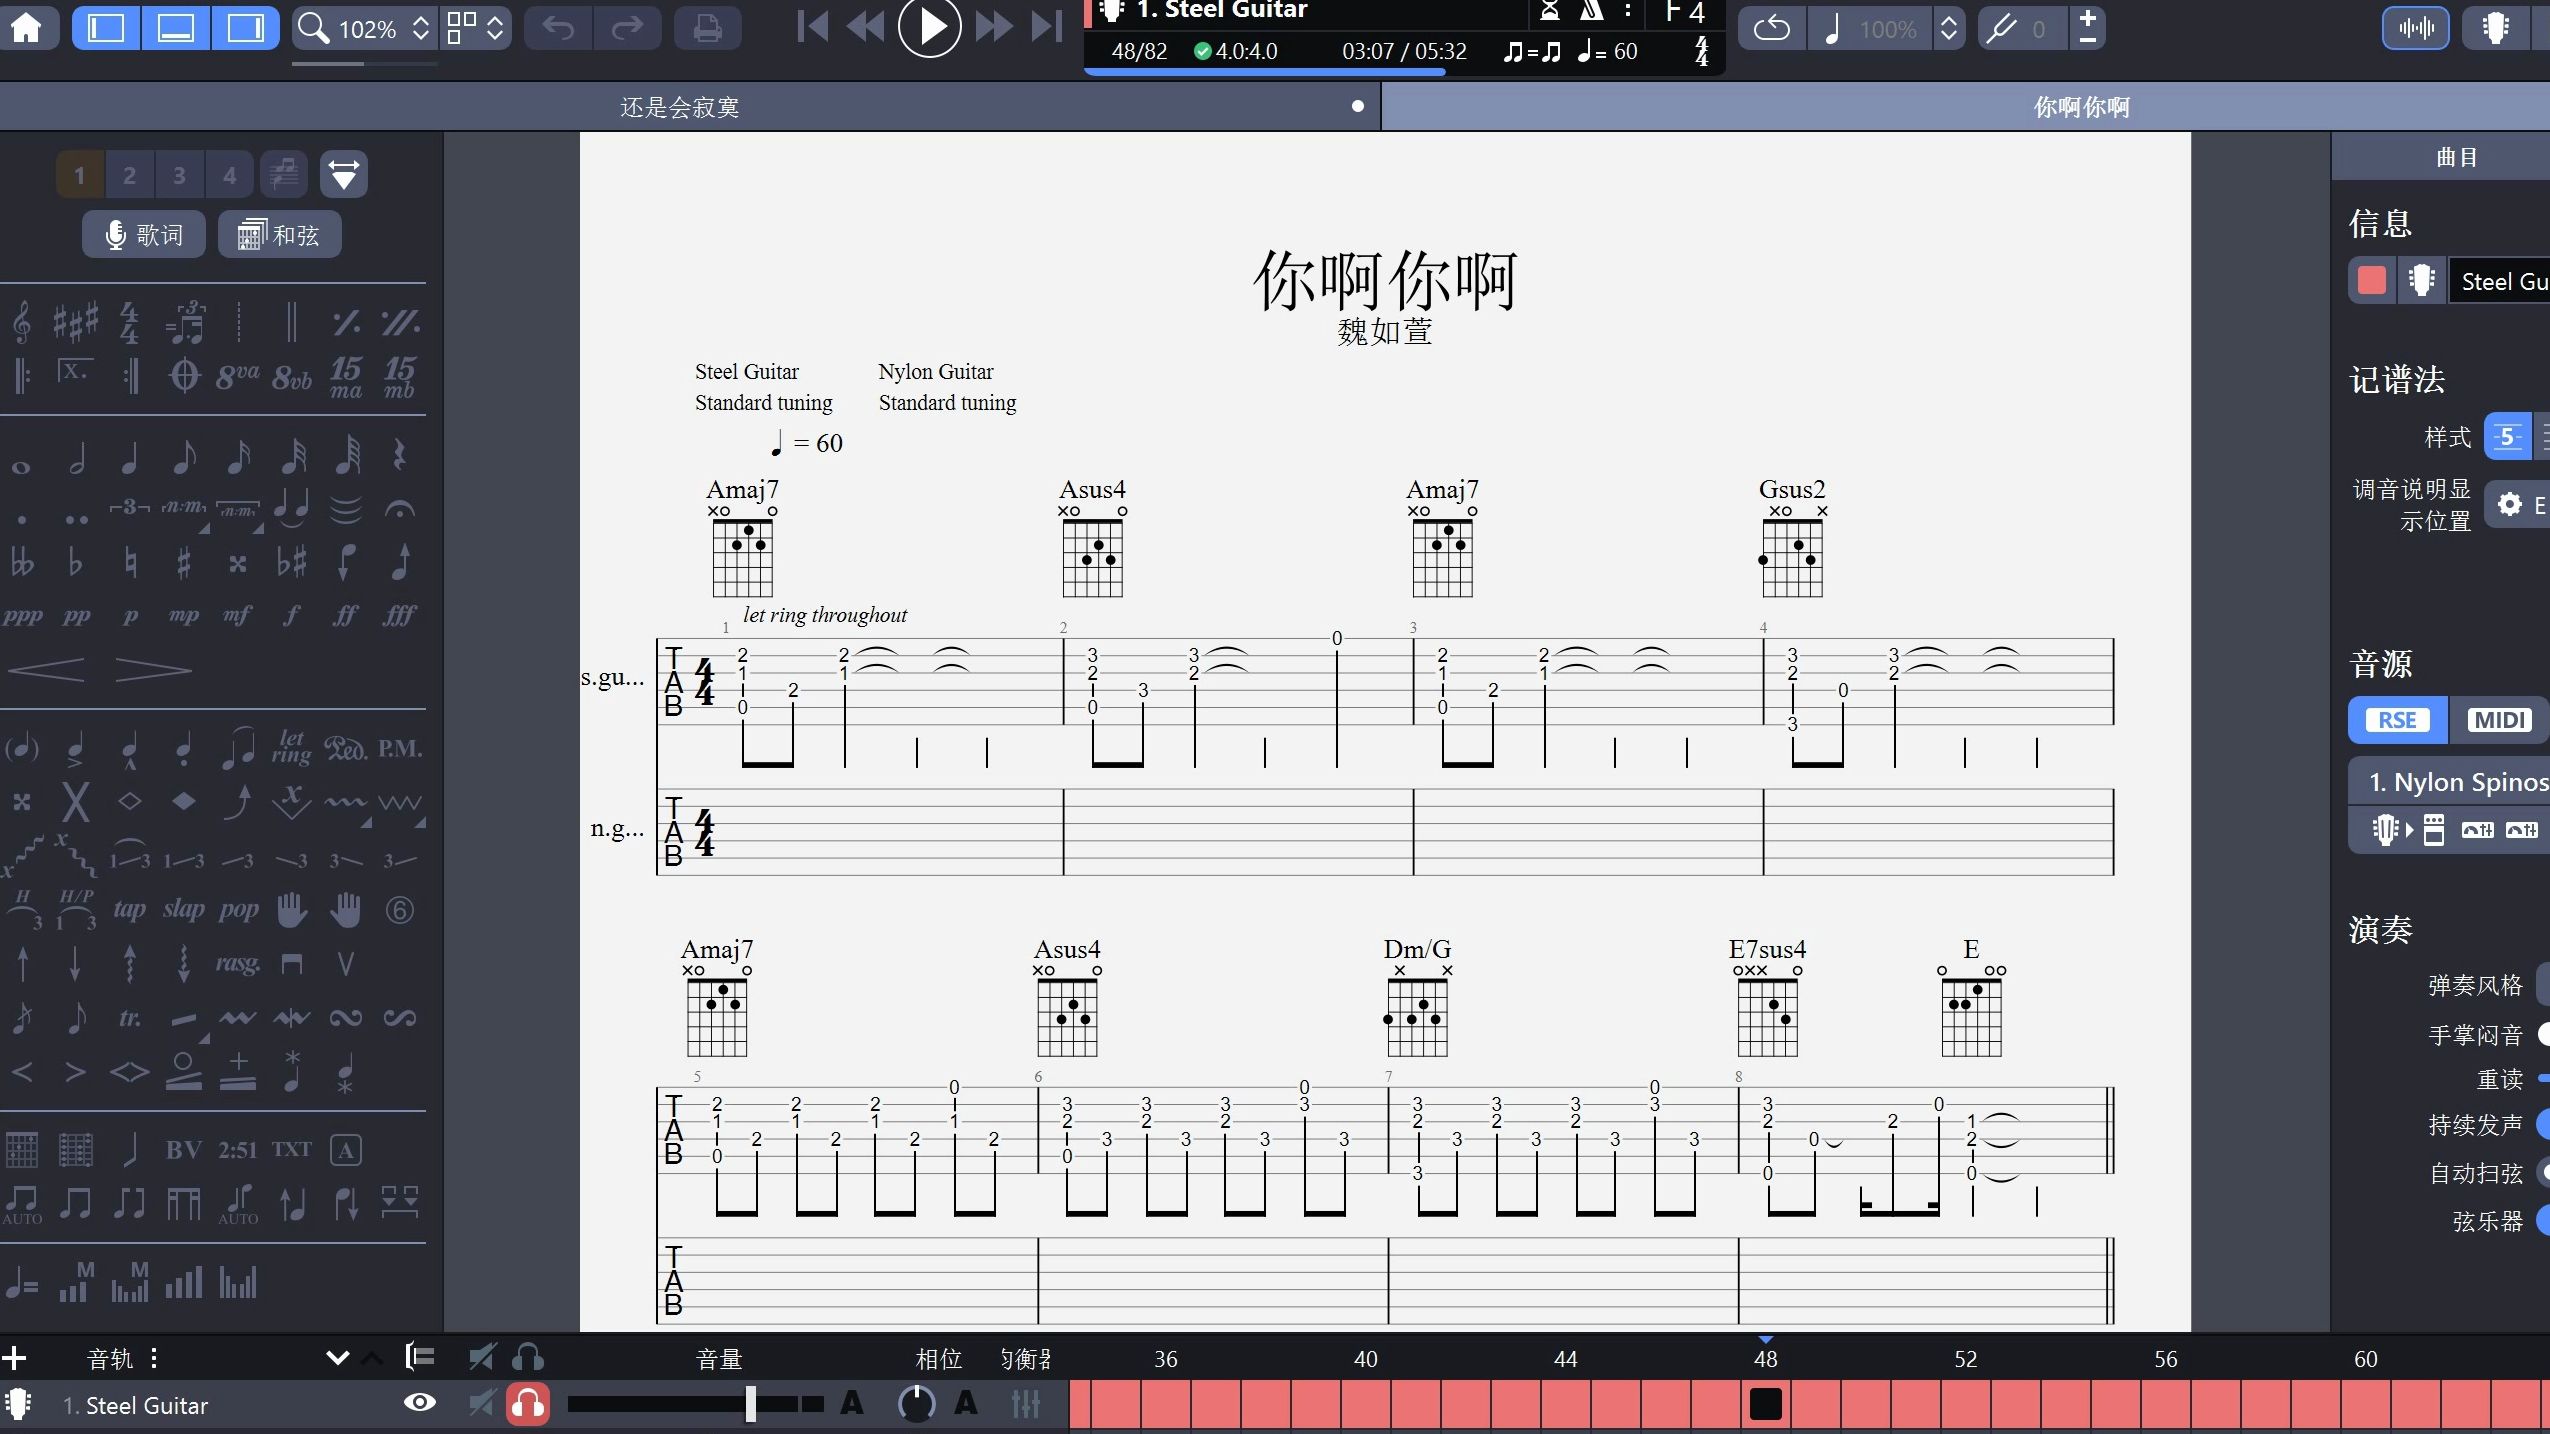
Task: Select the RSE sound engine
Action: click(2398, 720)
